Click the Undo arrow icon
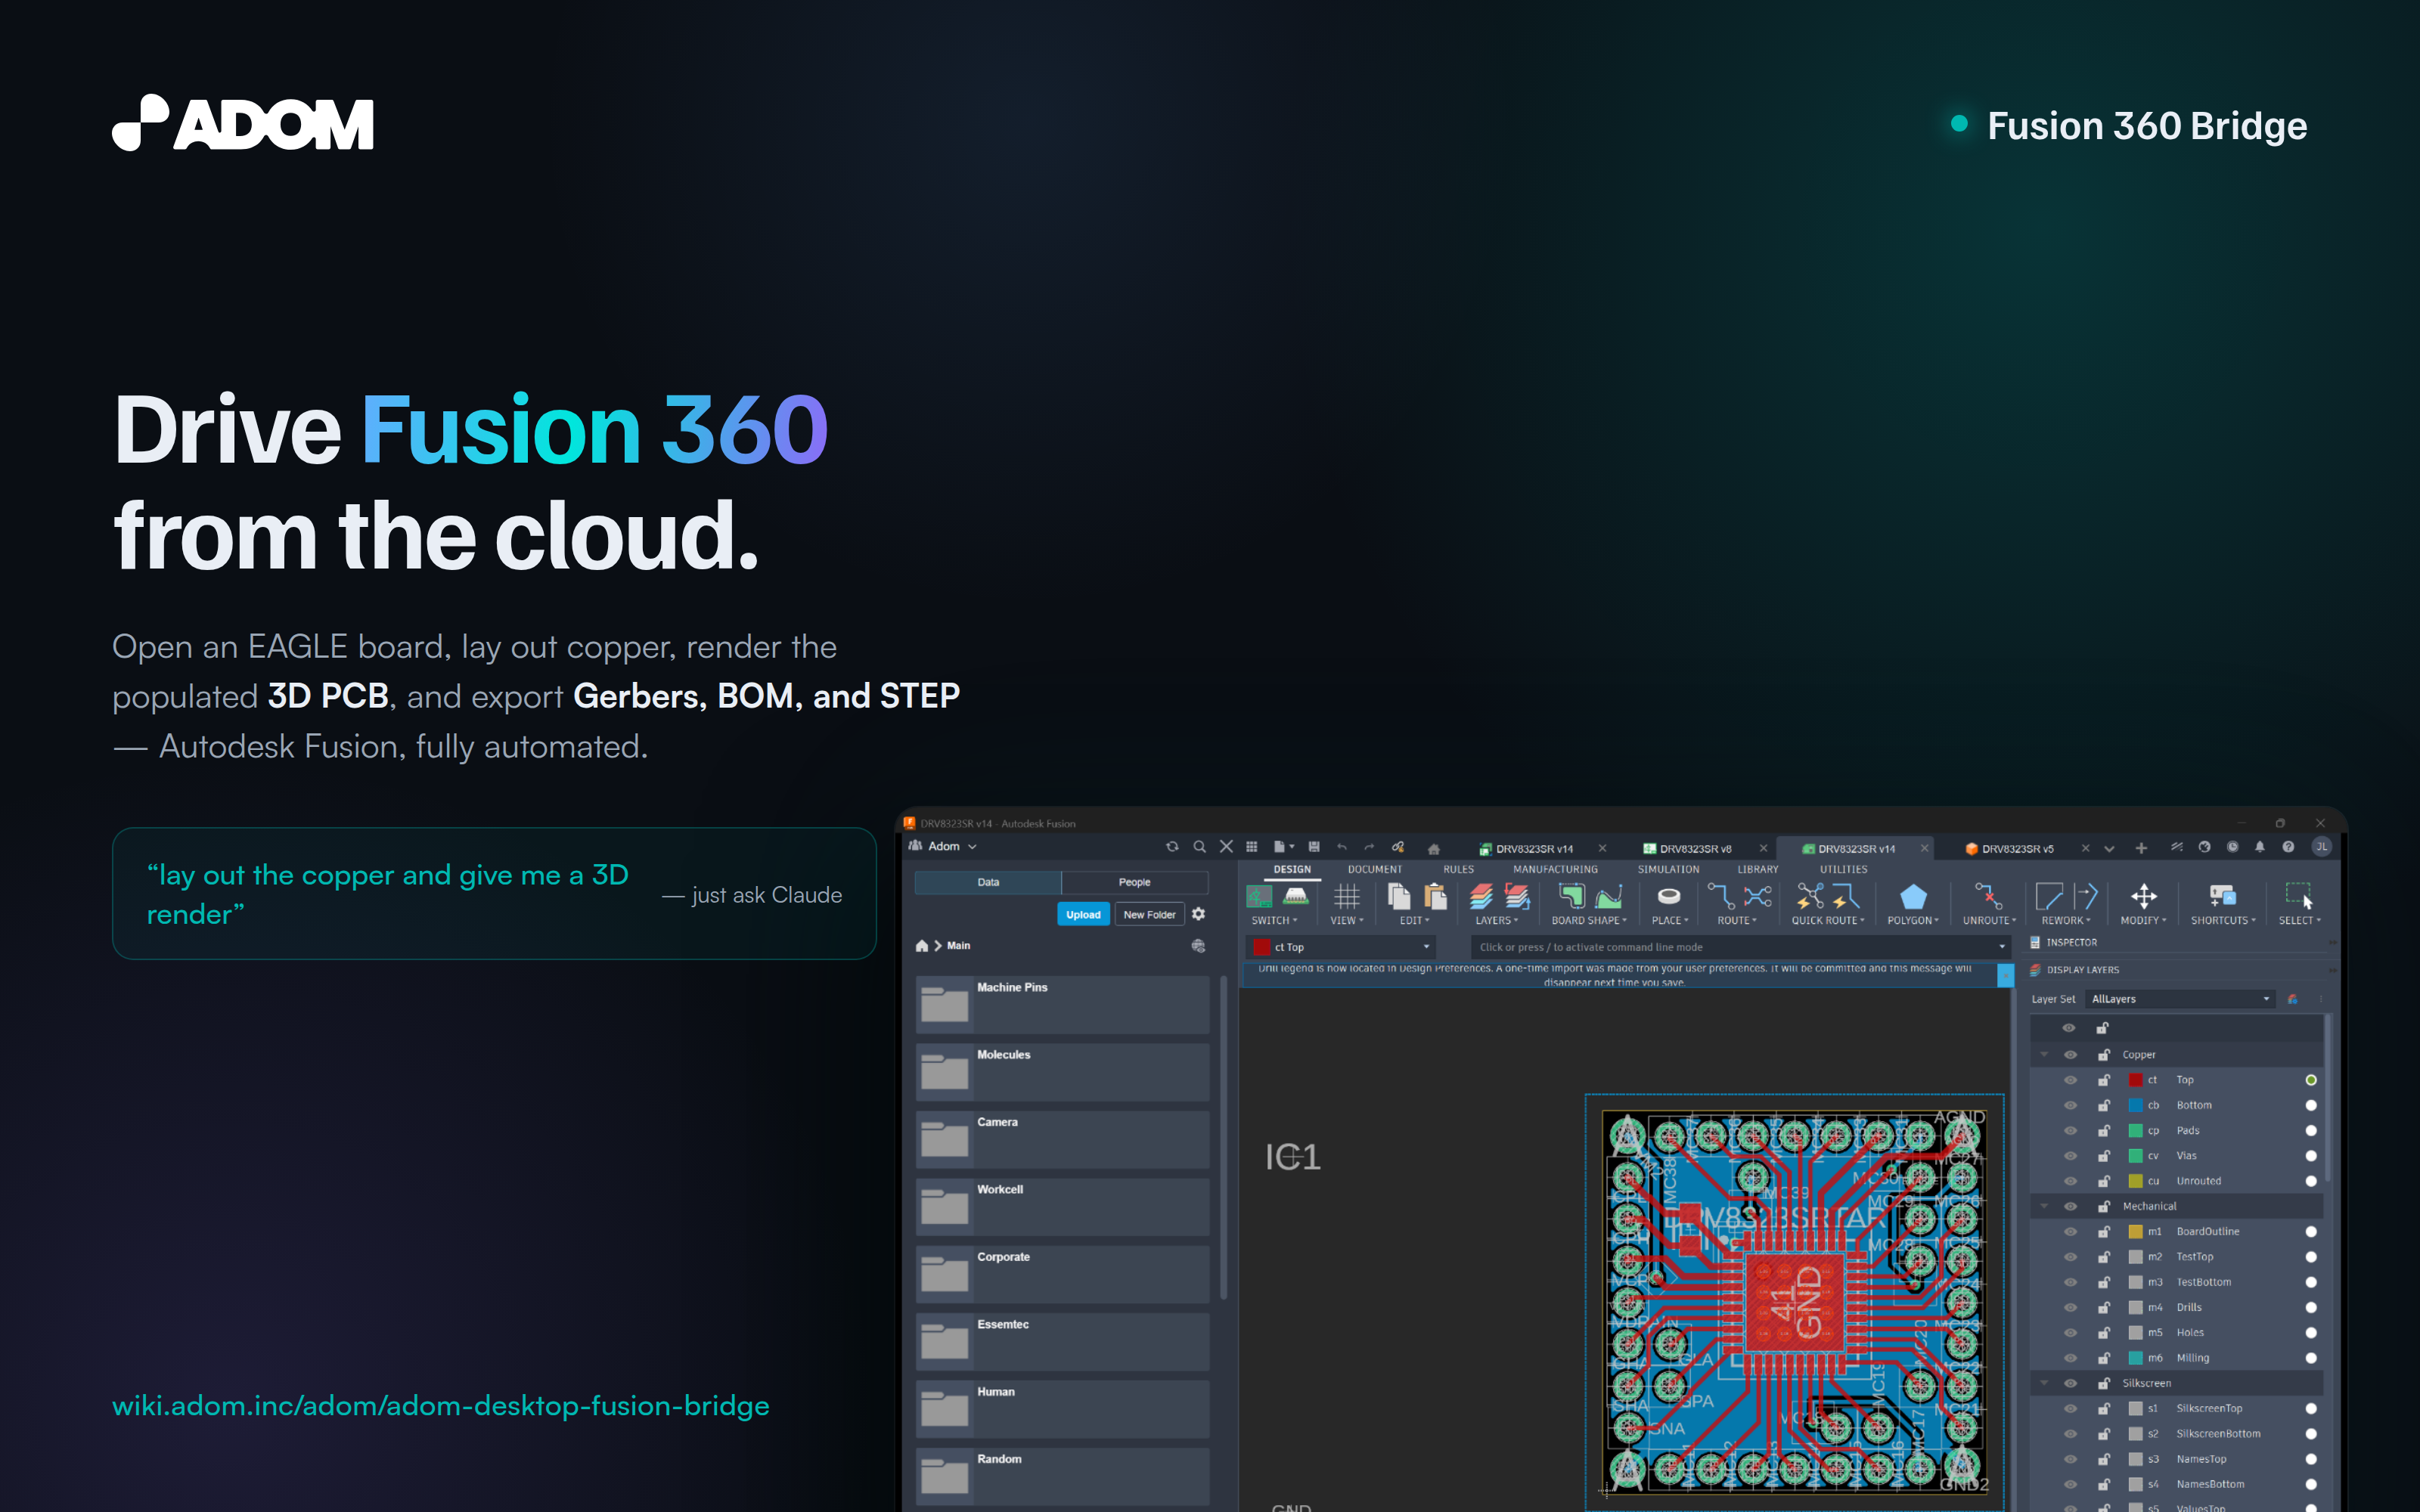The width and height of the screenshot is (2420, 1512). (1342, 847)
